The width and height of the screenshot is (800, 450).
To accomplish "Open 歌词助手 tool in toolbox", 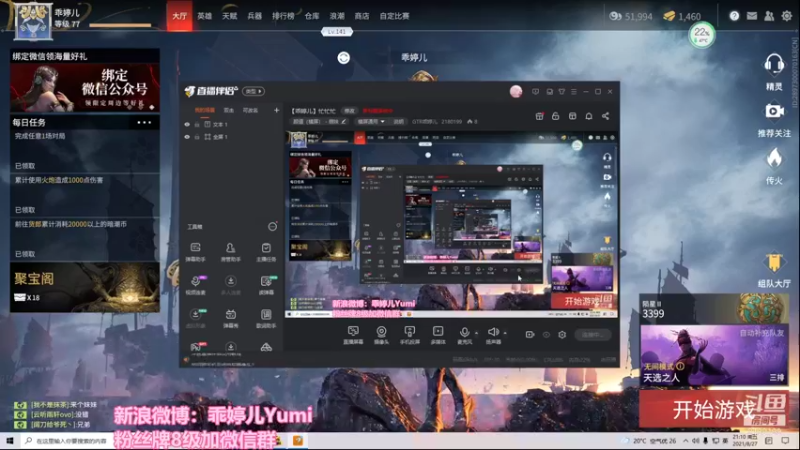I will (266, 318).
